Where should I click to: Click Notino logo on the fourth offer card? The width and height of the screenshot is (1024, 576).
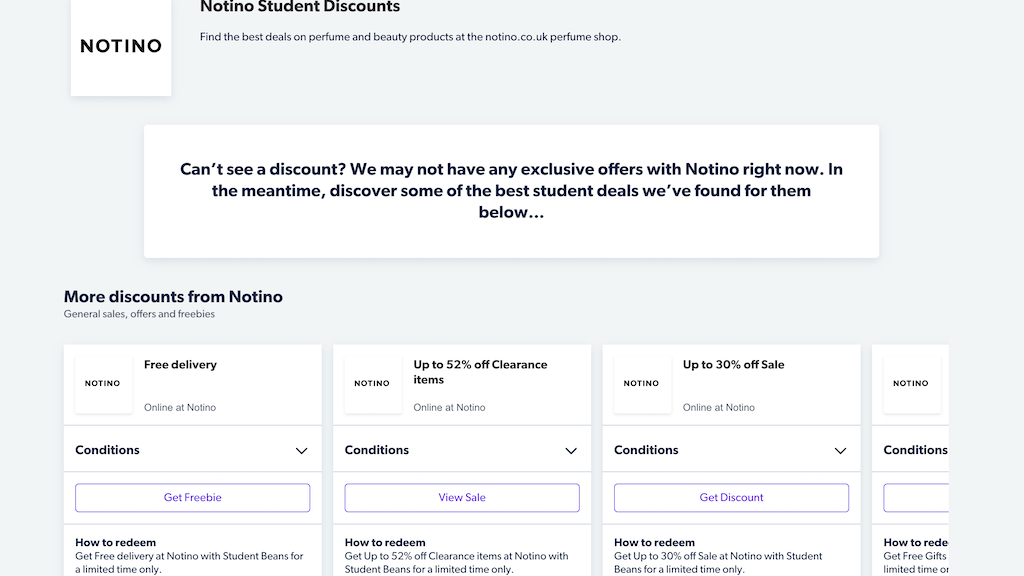click(910, 384)
